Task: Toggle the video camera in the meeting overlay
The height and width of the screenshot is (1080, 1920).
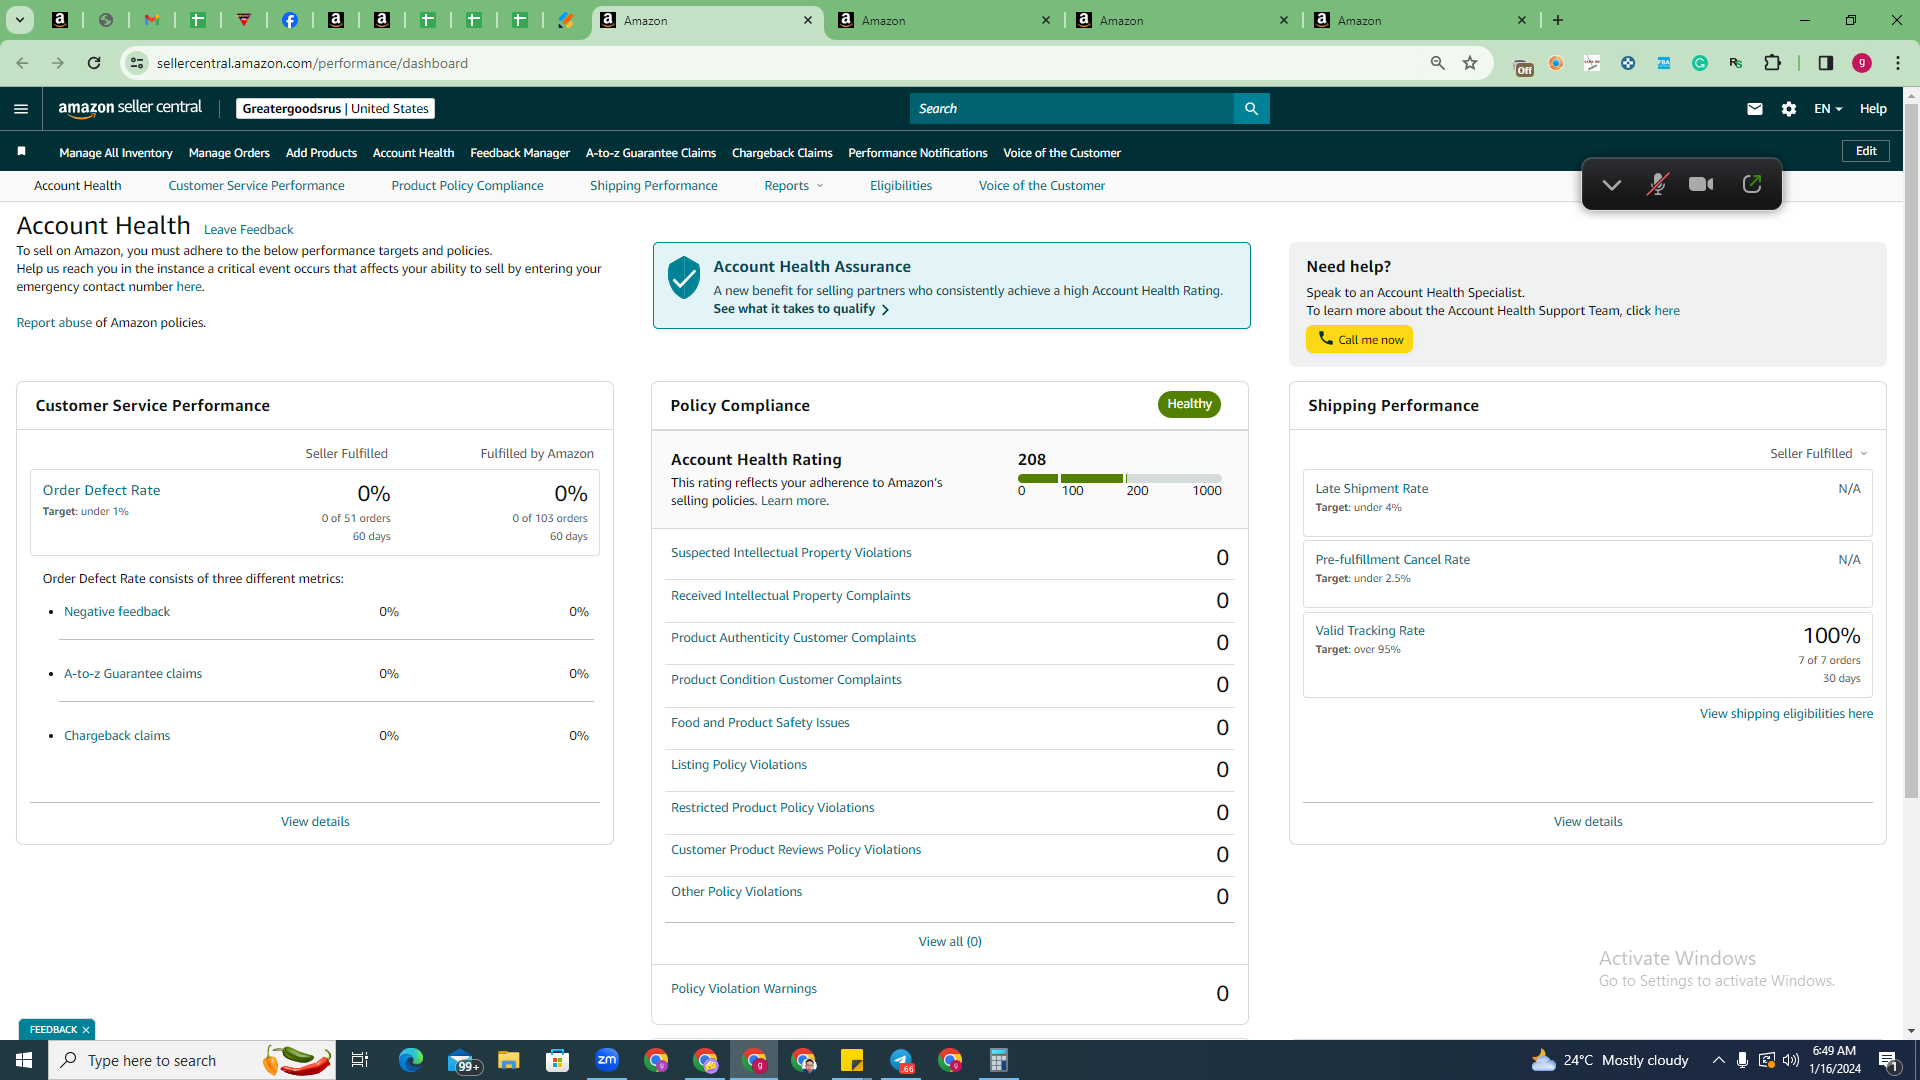Action: (x=1701, y=185)
